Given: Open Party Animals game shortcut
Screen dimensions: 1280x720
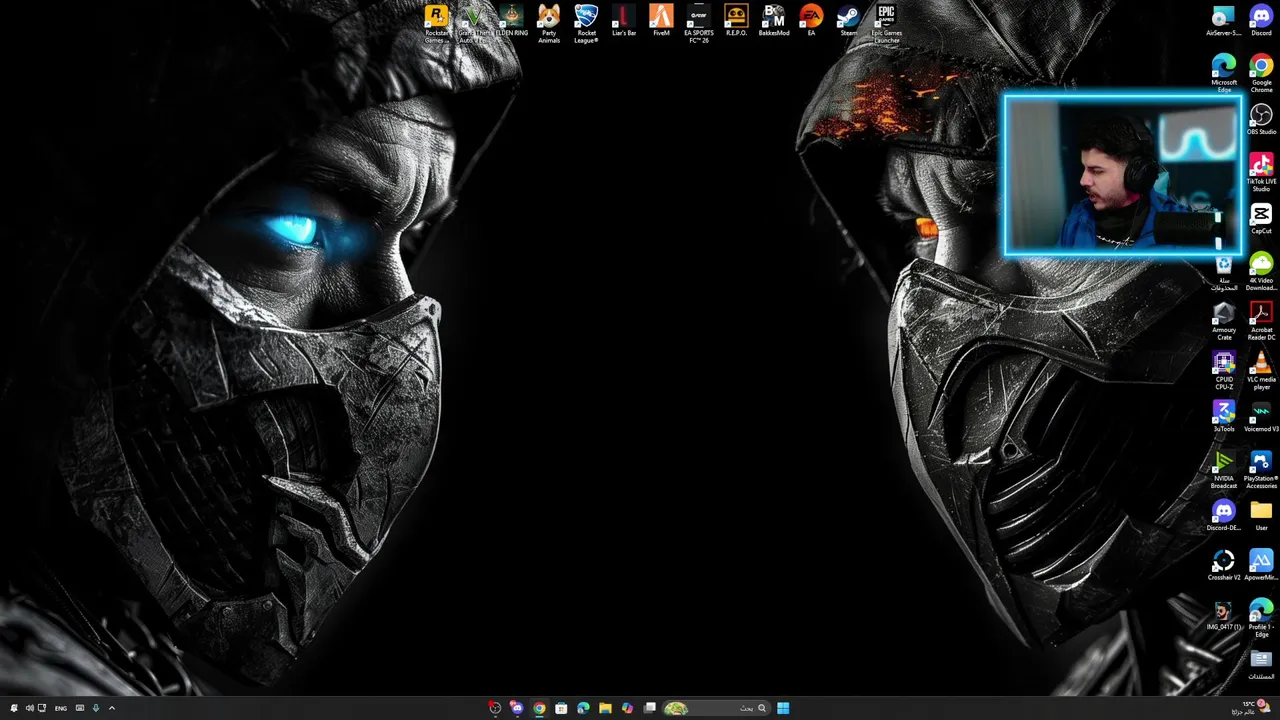Looking at the screenshot, I should pos(549,23).
